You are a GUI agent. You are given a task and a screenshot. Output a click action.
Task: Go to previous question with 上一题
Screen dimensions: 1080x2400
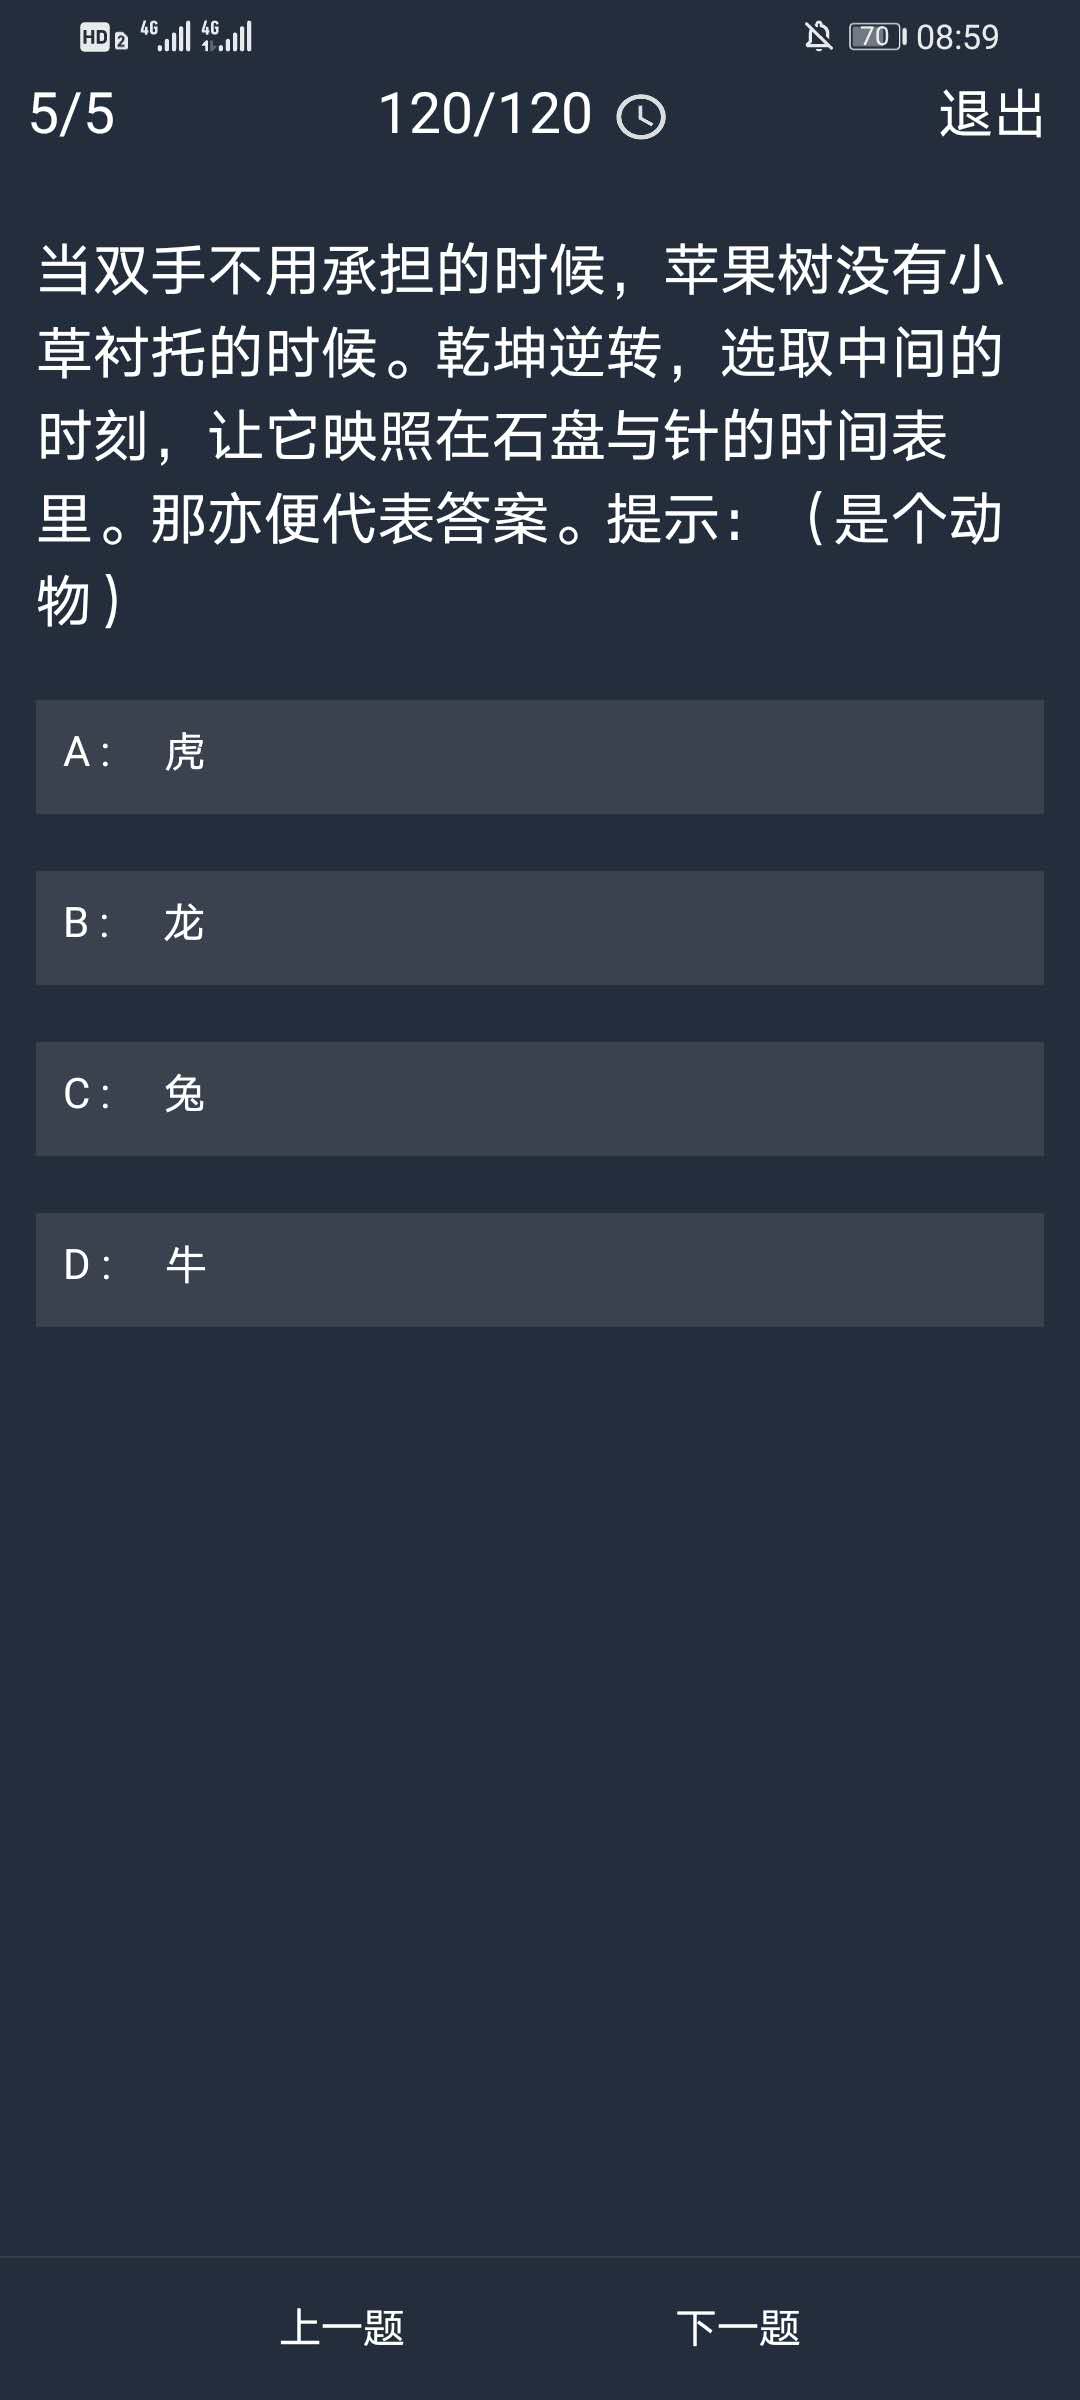[x=342, y=2328]
